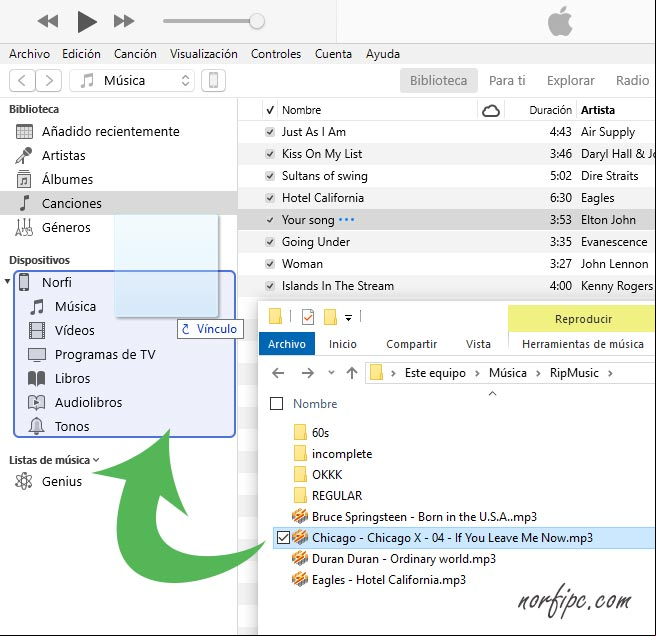This screenshot has height=636, width=656.
Task: Open Libros book icon under Norfi
Action: point(37,379)
